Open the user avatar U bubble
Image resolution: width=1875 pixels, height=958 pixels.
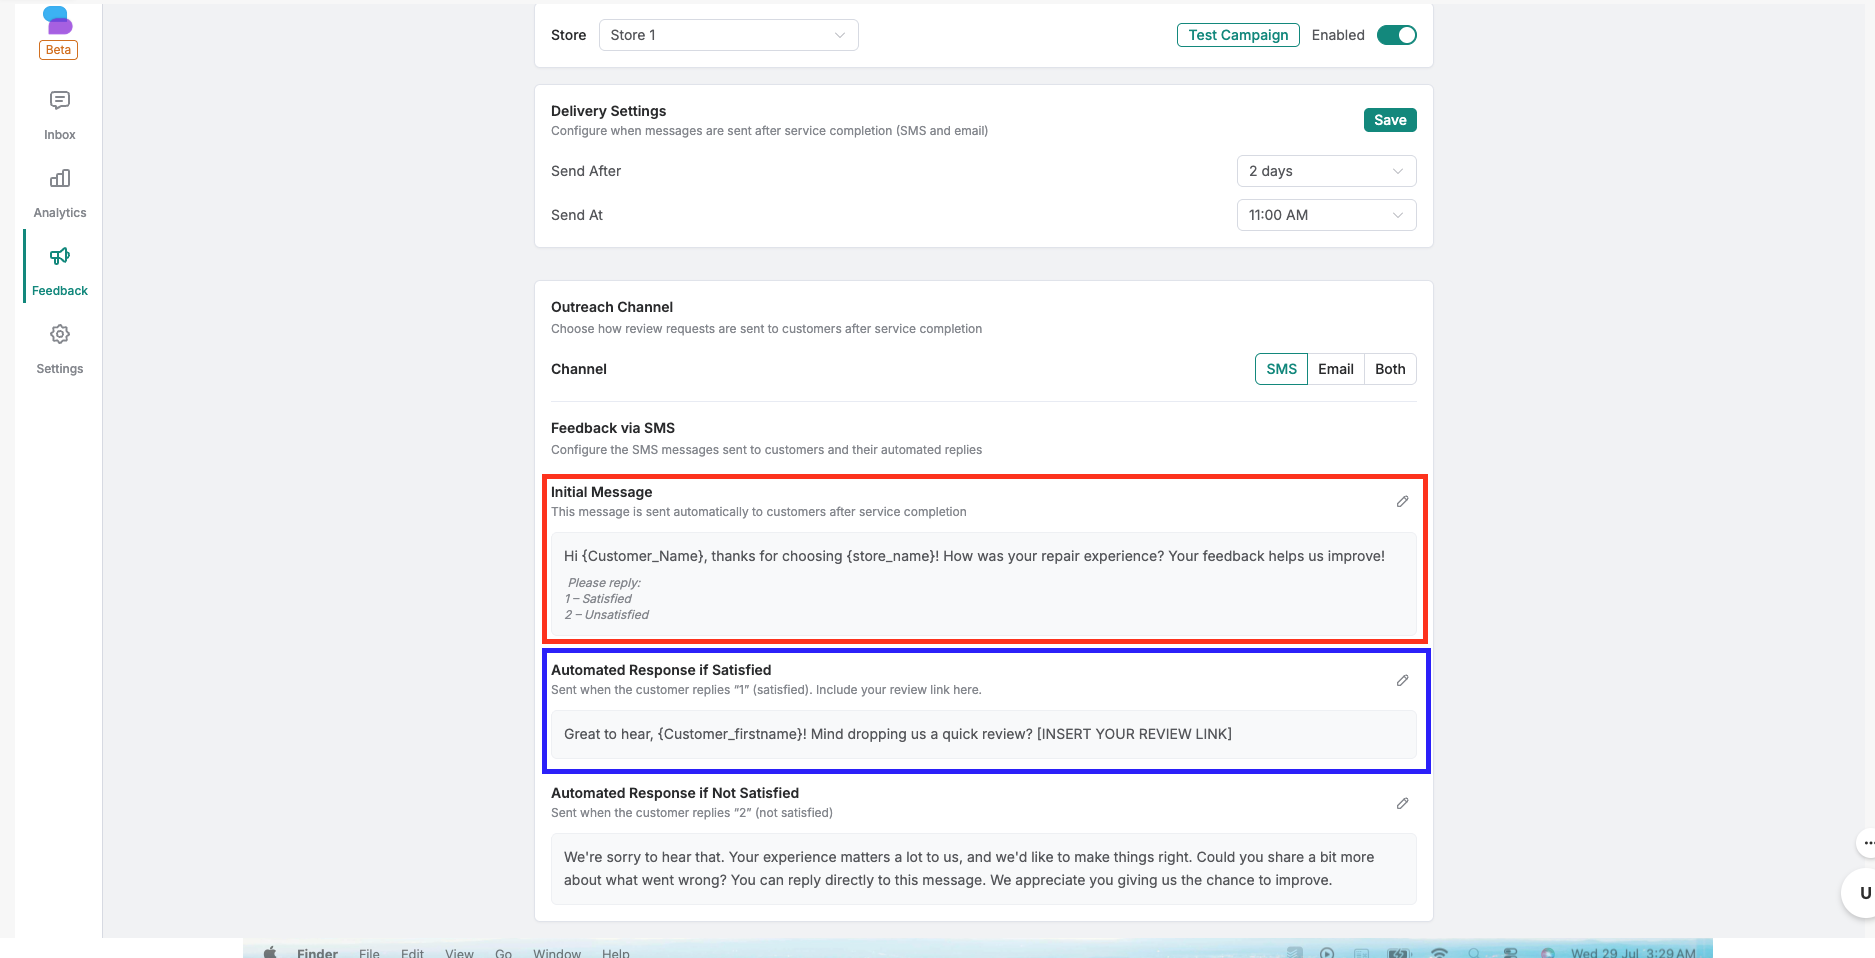pos(1860,893)
